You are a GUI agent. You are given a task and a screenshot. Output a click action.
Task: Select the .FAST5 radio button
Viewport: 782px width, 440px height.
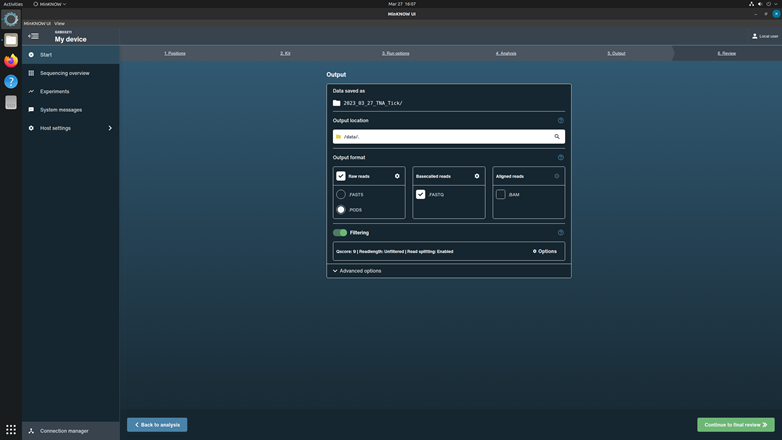pos(341,195)
